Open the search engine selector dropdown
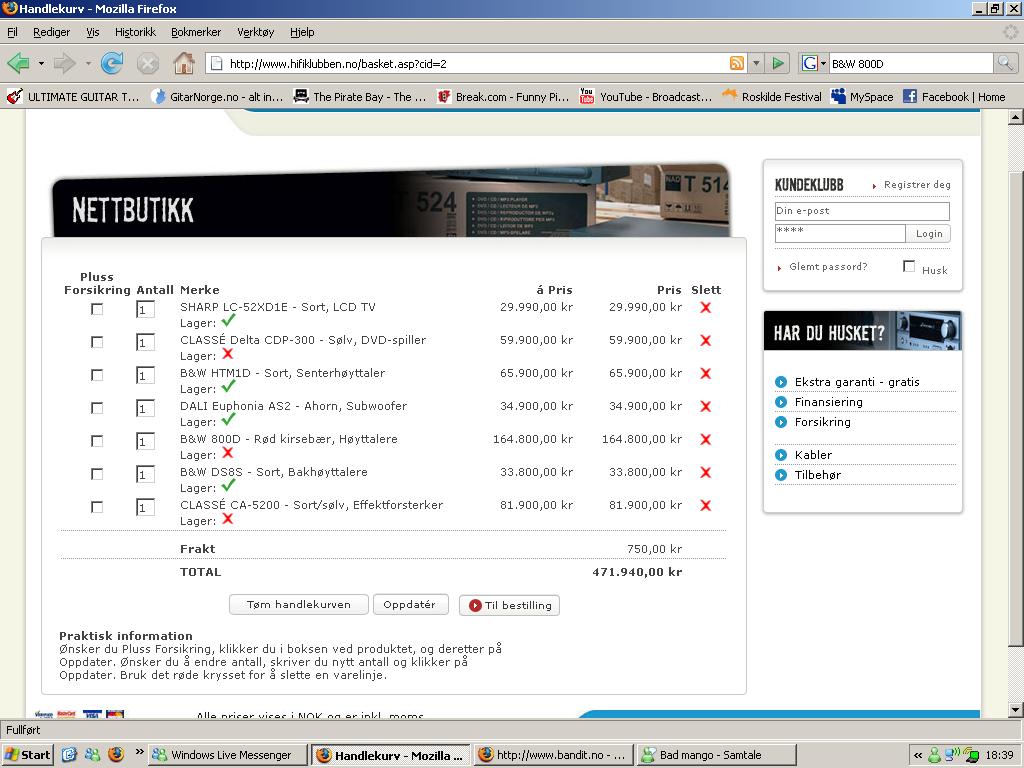Screen dimensions: 1024x768 tap(823, 63)
